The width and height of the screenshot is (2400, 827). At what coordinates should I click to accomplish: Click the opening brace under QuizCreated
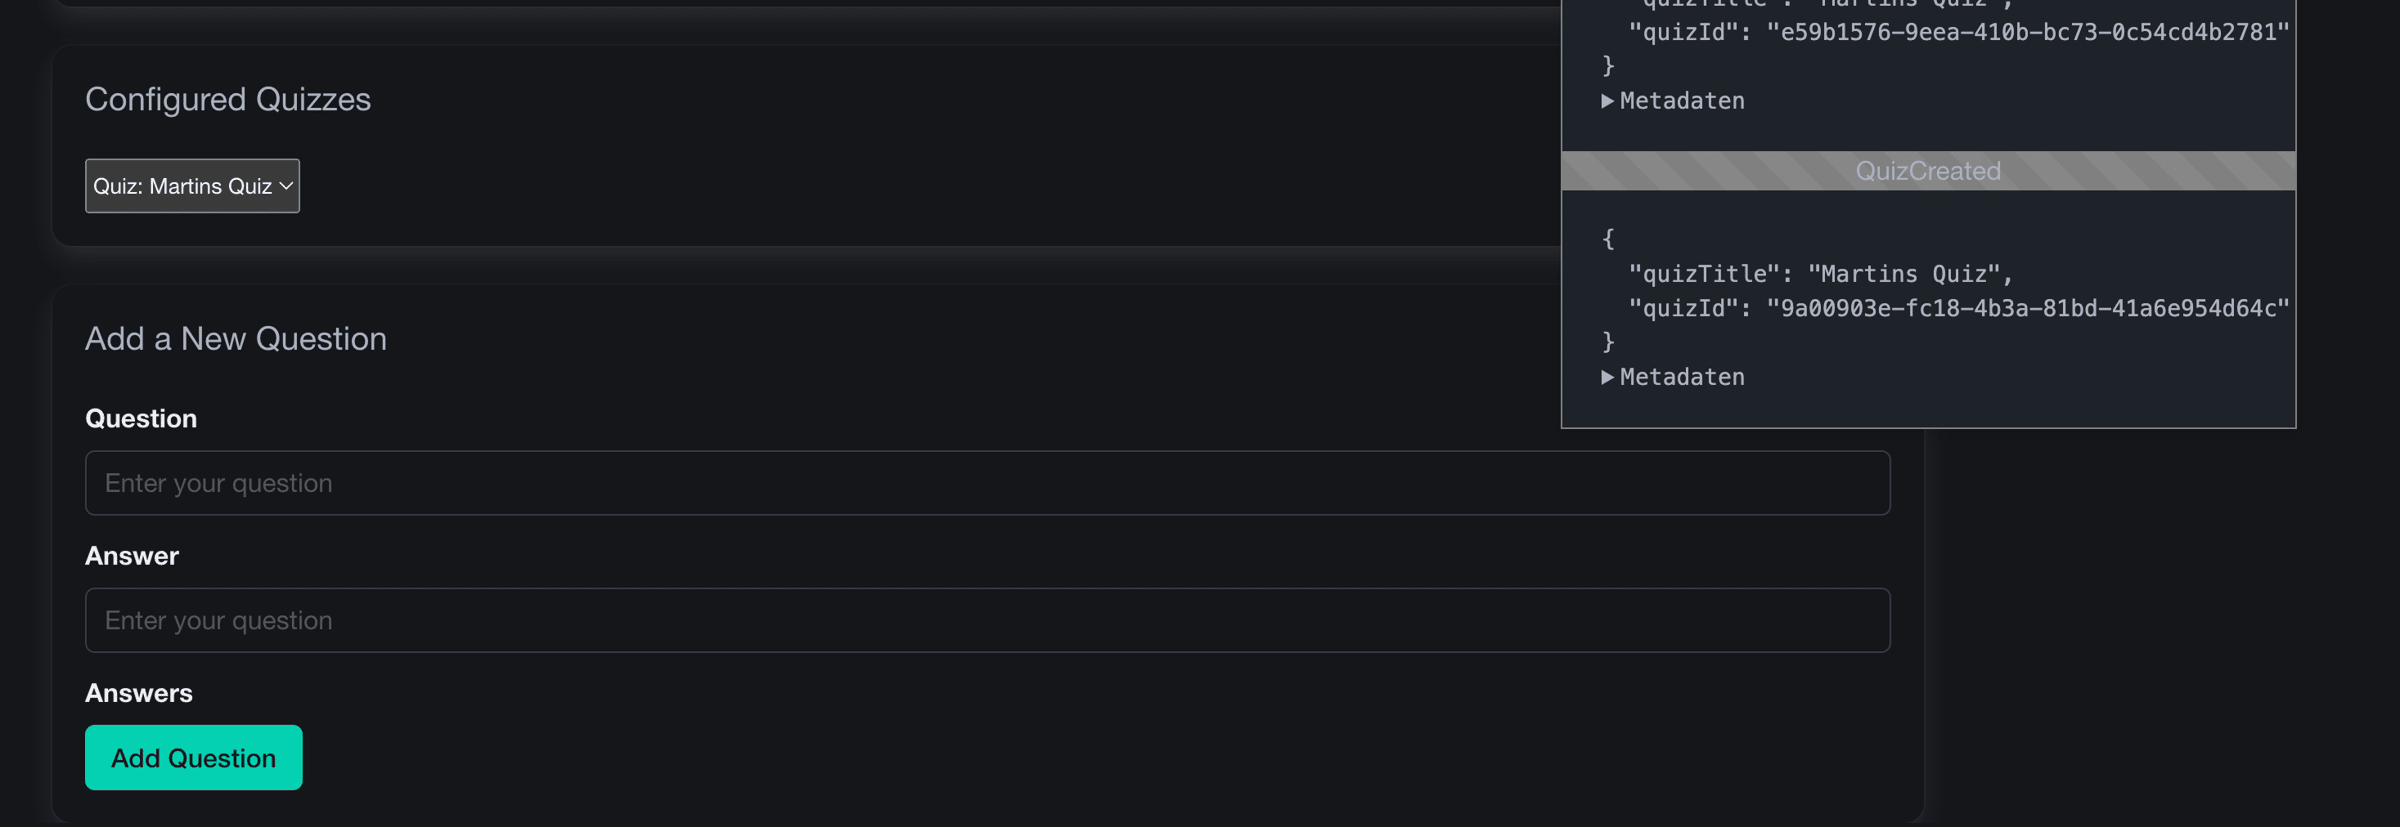pyautogui.click(x=1608, y=239)
